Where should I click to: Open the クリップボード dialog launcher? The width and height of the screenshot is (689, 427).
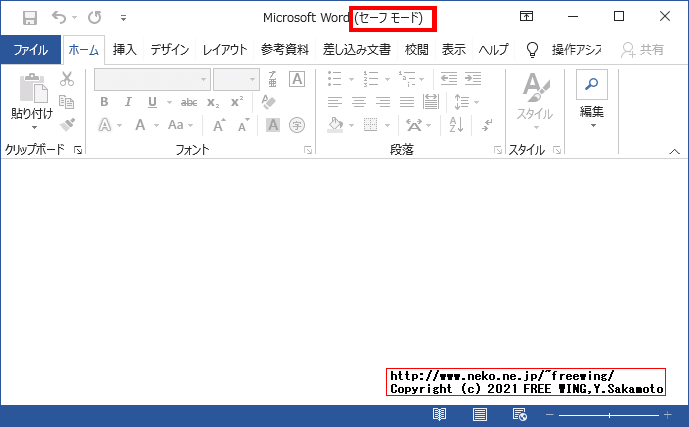78,150
